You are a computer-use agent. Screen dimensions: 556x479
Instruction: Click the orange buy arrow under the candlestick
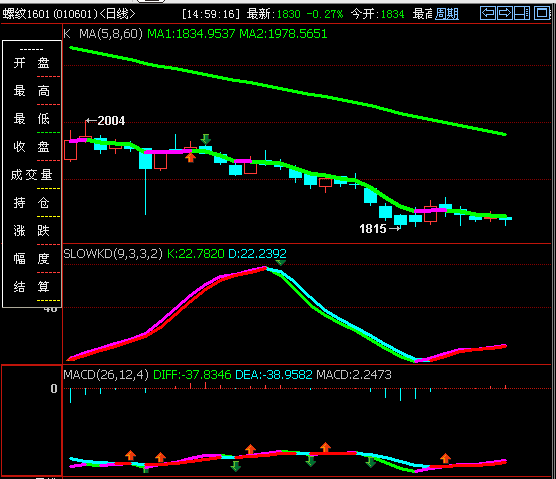pyautogui.click(x=190, y=157)
